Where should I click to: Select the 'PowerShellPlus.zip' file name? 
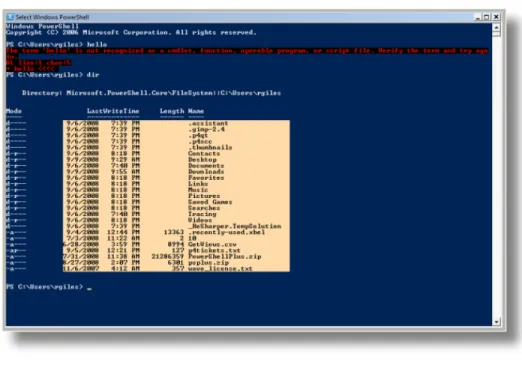point(225,256)
